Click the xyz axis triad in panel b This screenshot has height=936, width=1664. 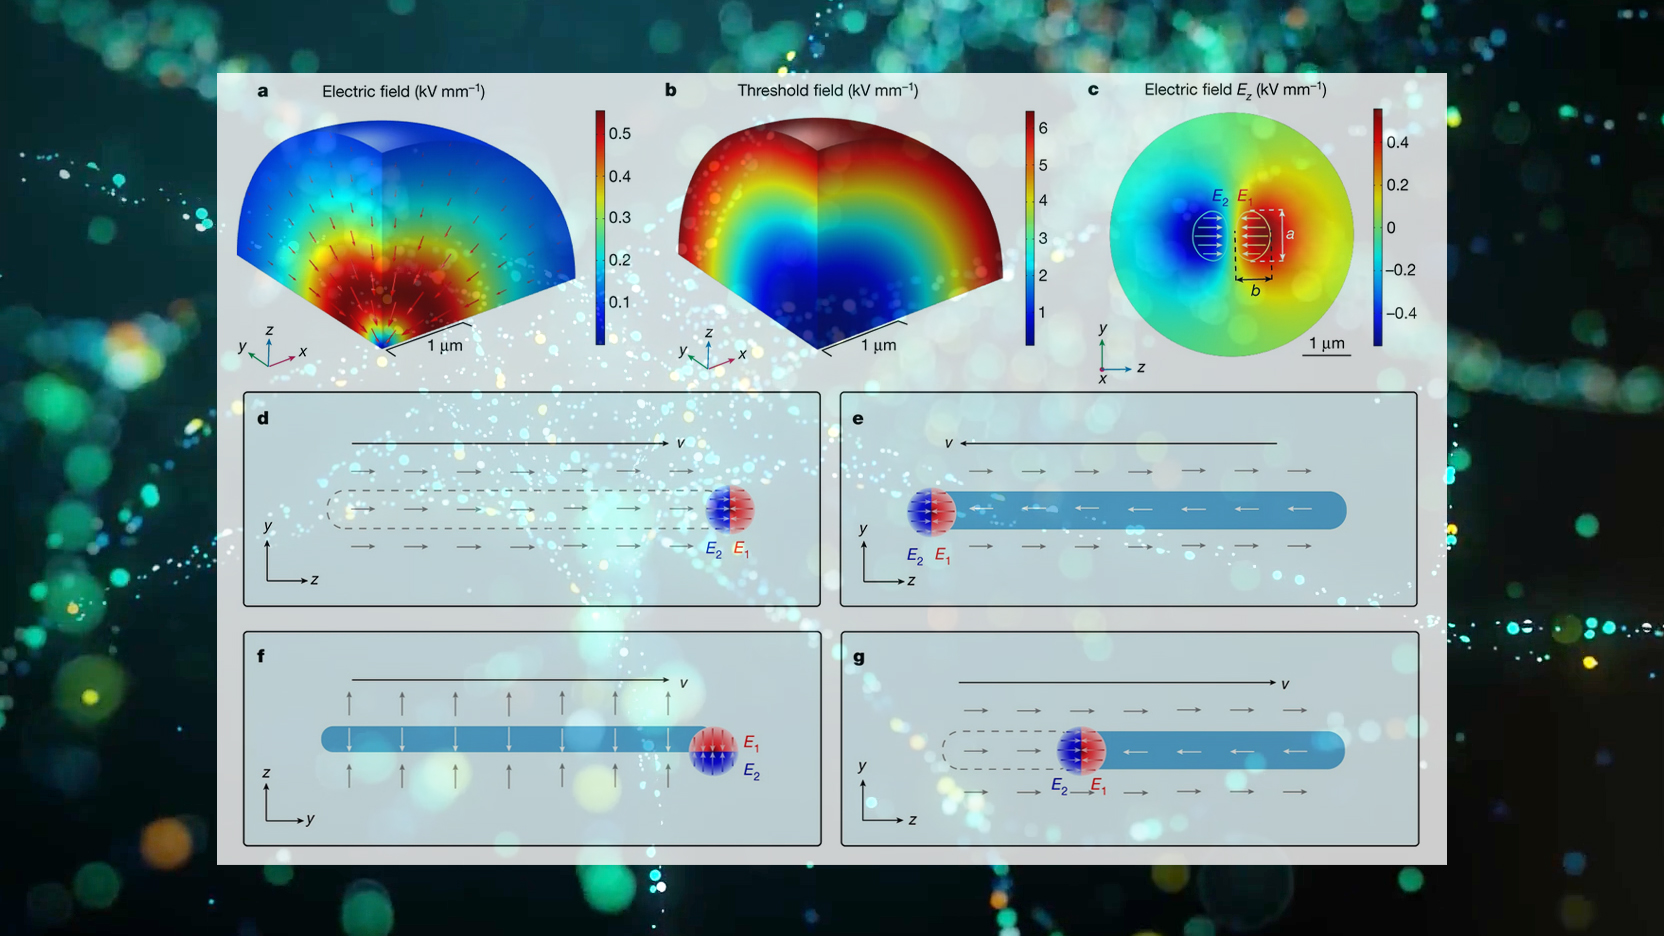point(710,351)
